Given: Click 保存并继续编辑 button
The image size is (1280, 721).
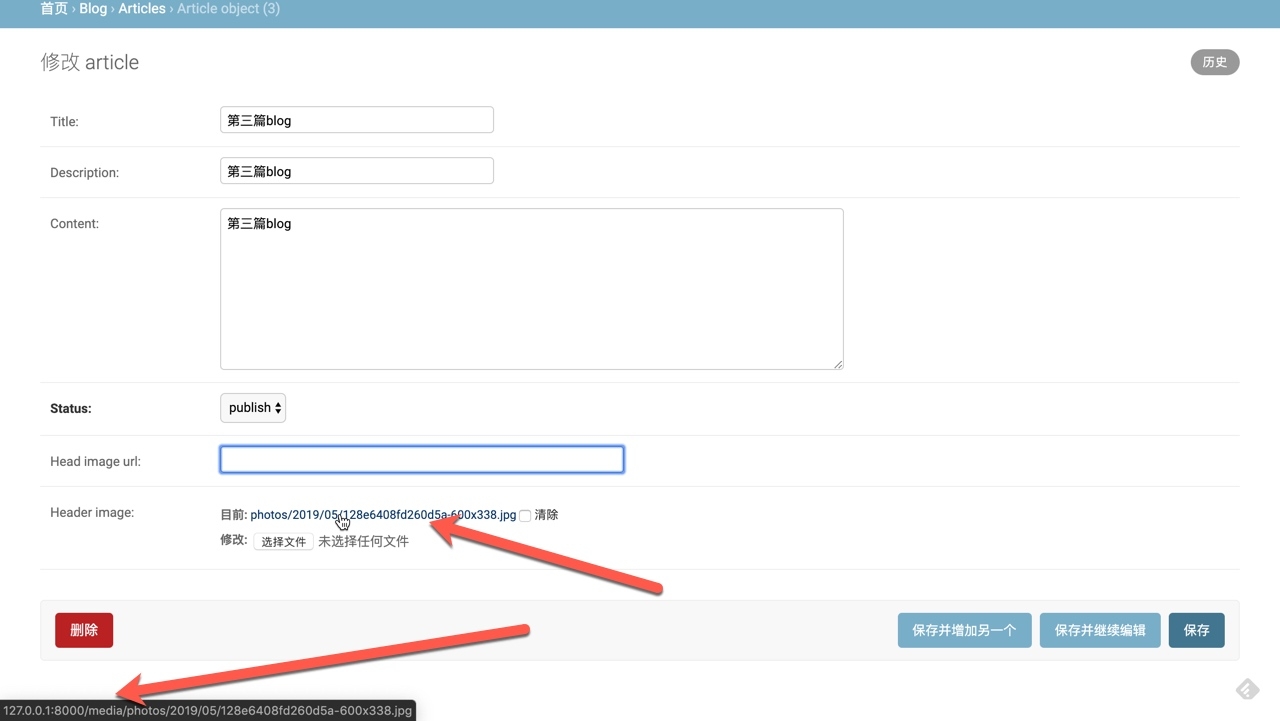Looking at the screenshot, I should click(x=1100, y=631).
